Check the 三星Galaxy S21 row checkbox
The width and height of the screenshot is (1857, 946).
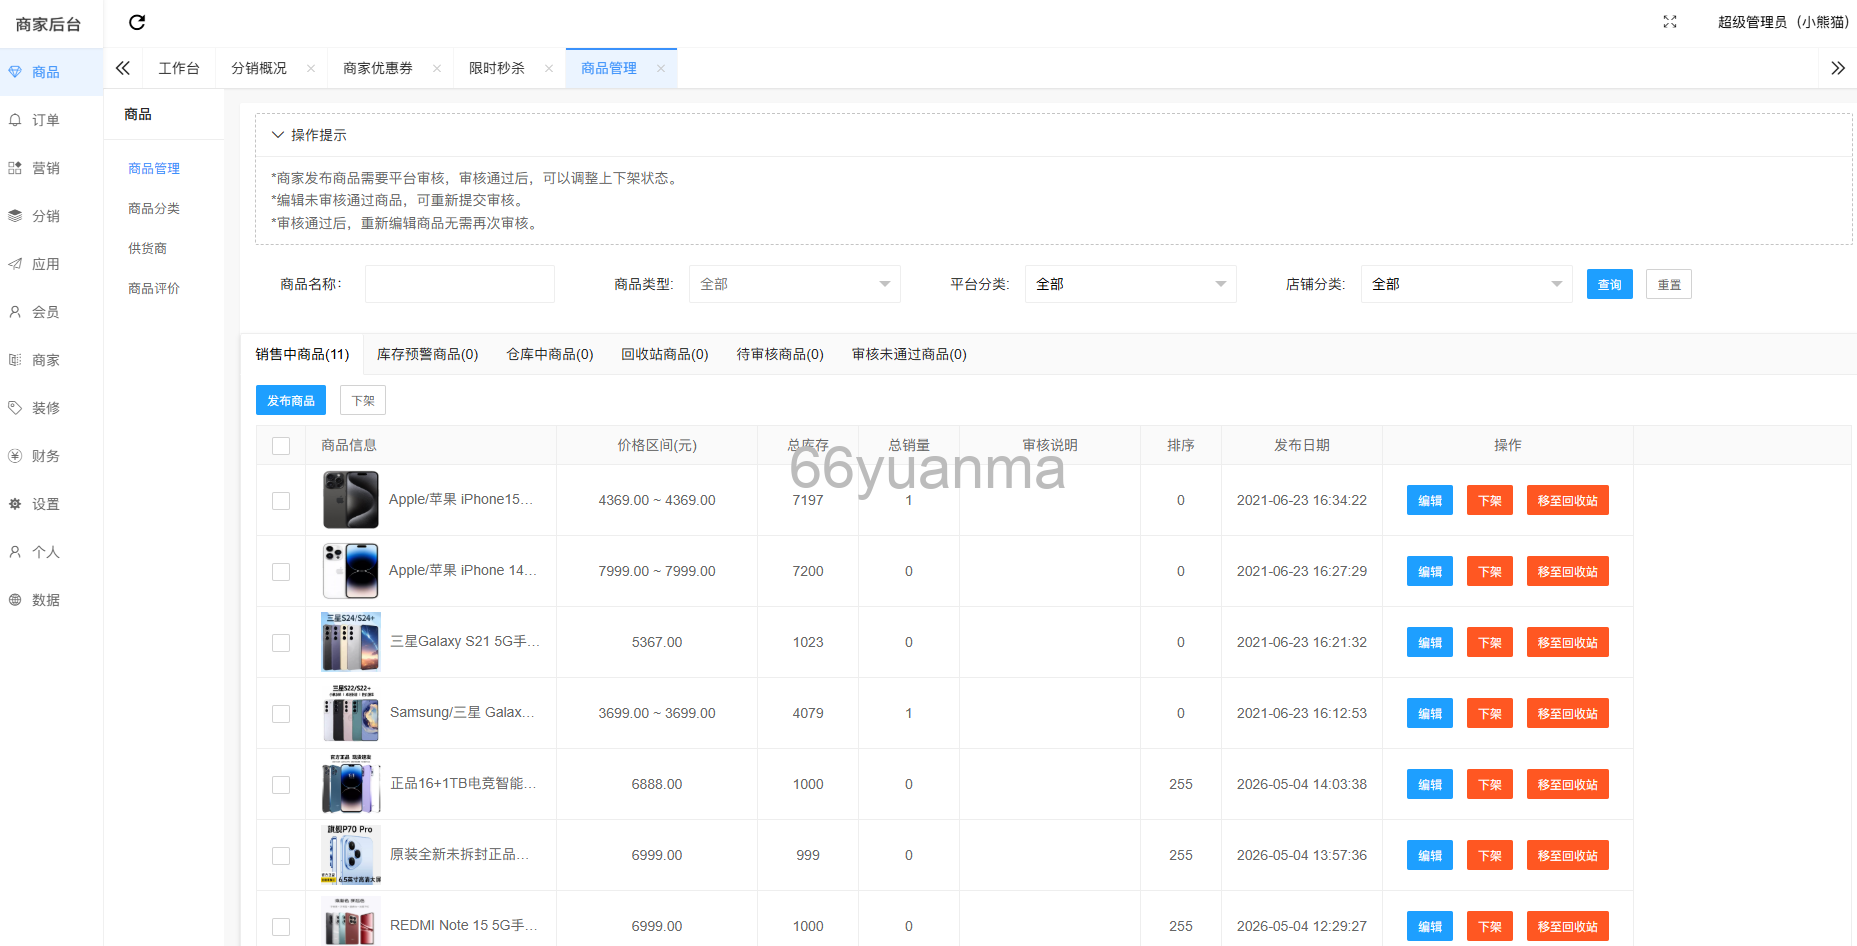281,643
